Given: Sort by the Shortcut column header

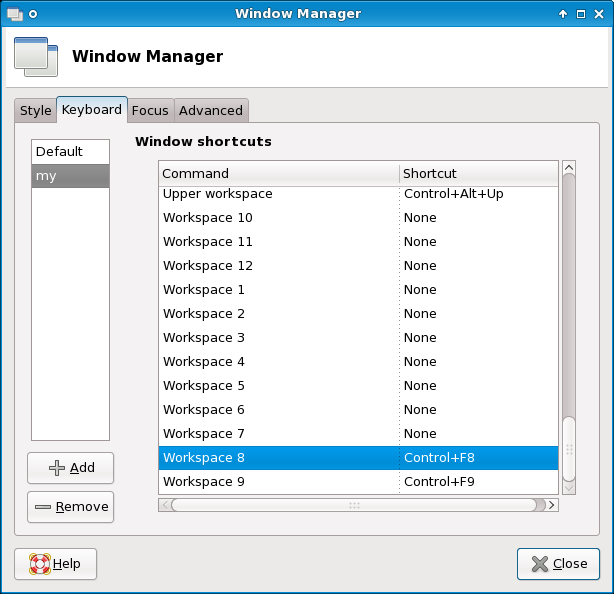Looking at the screenshot, I should pos(479,173).
